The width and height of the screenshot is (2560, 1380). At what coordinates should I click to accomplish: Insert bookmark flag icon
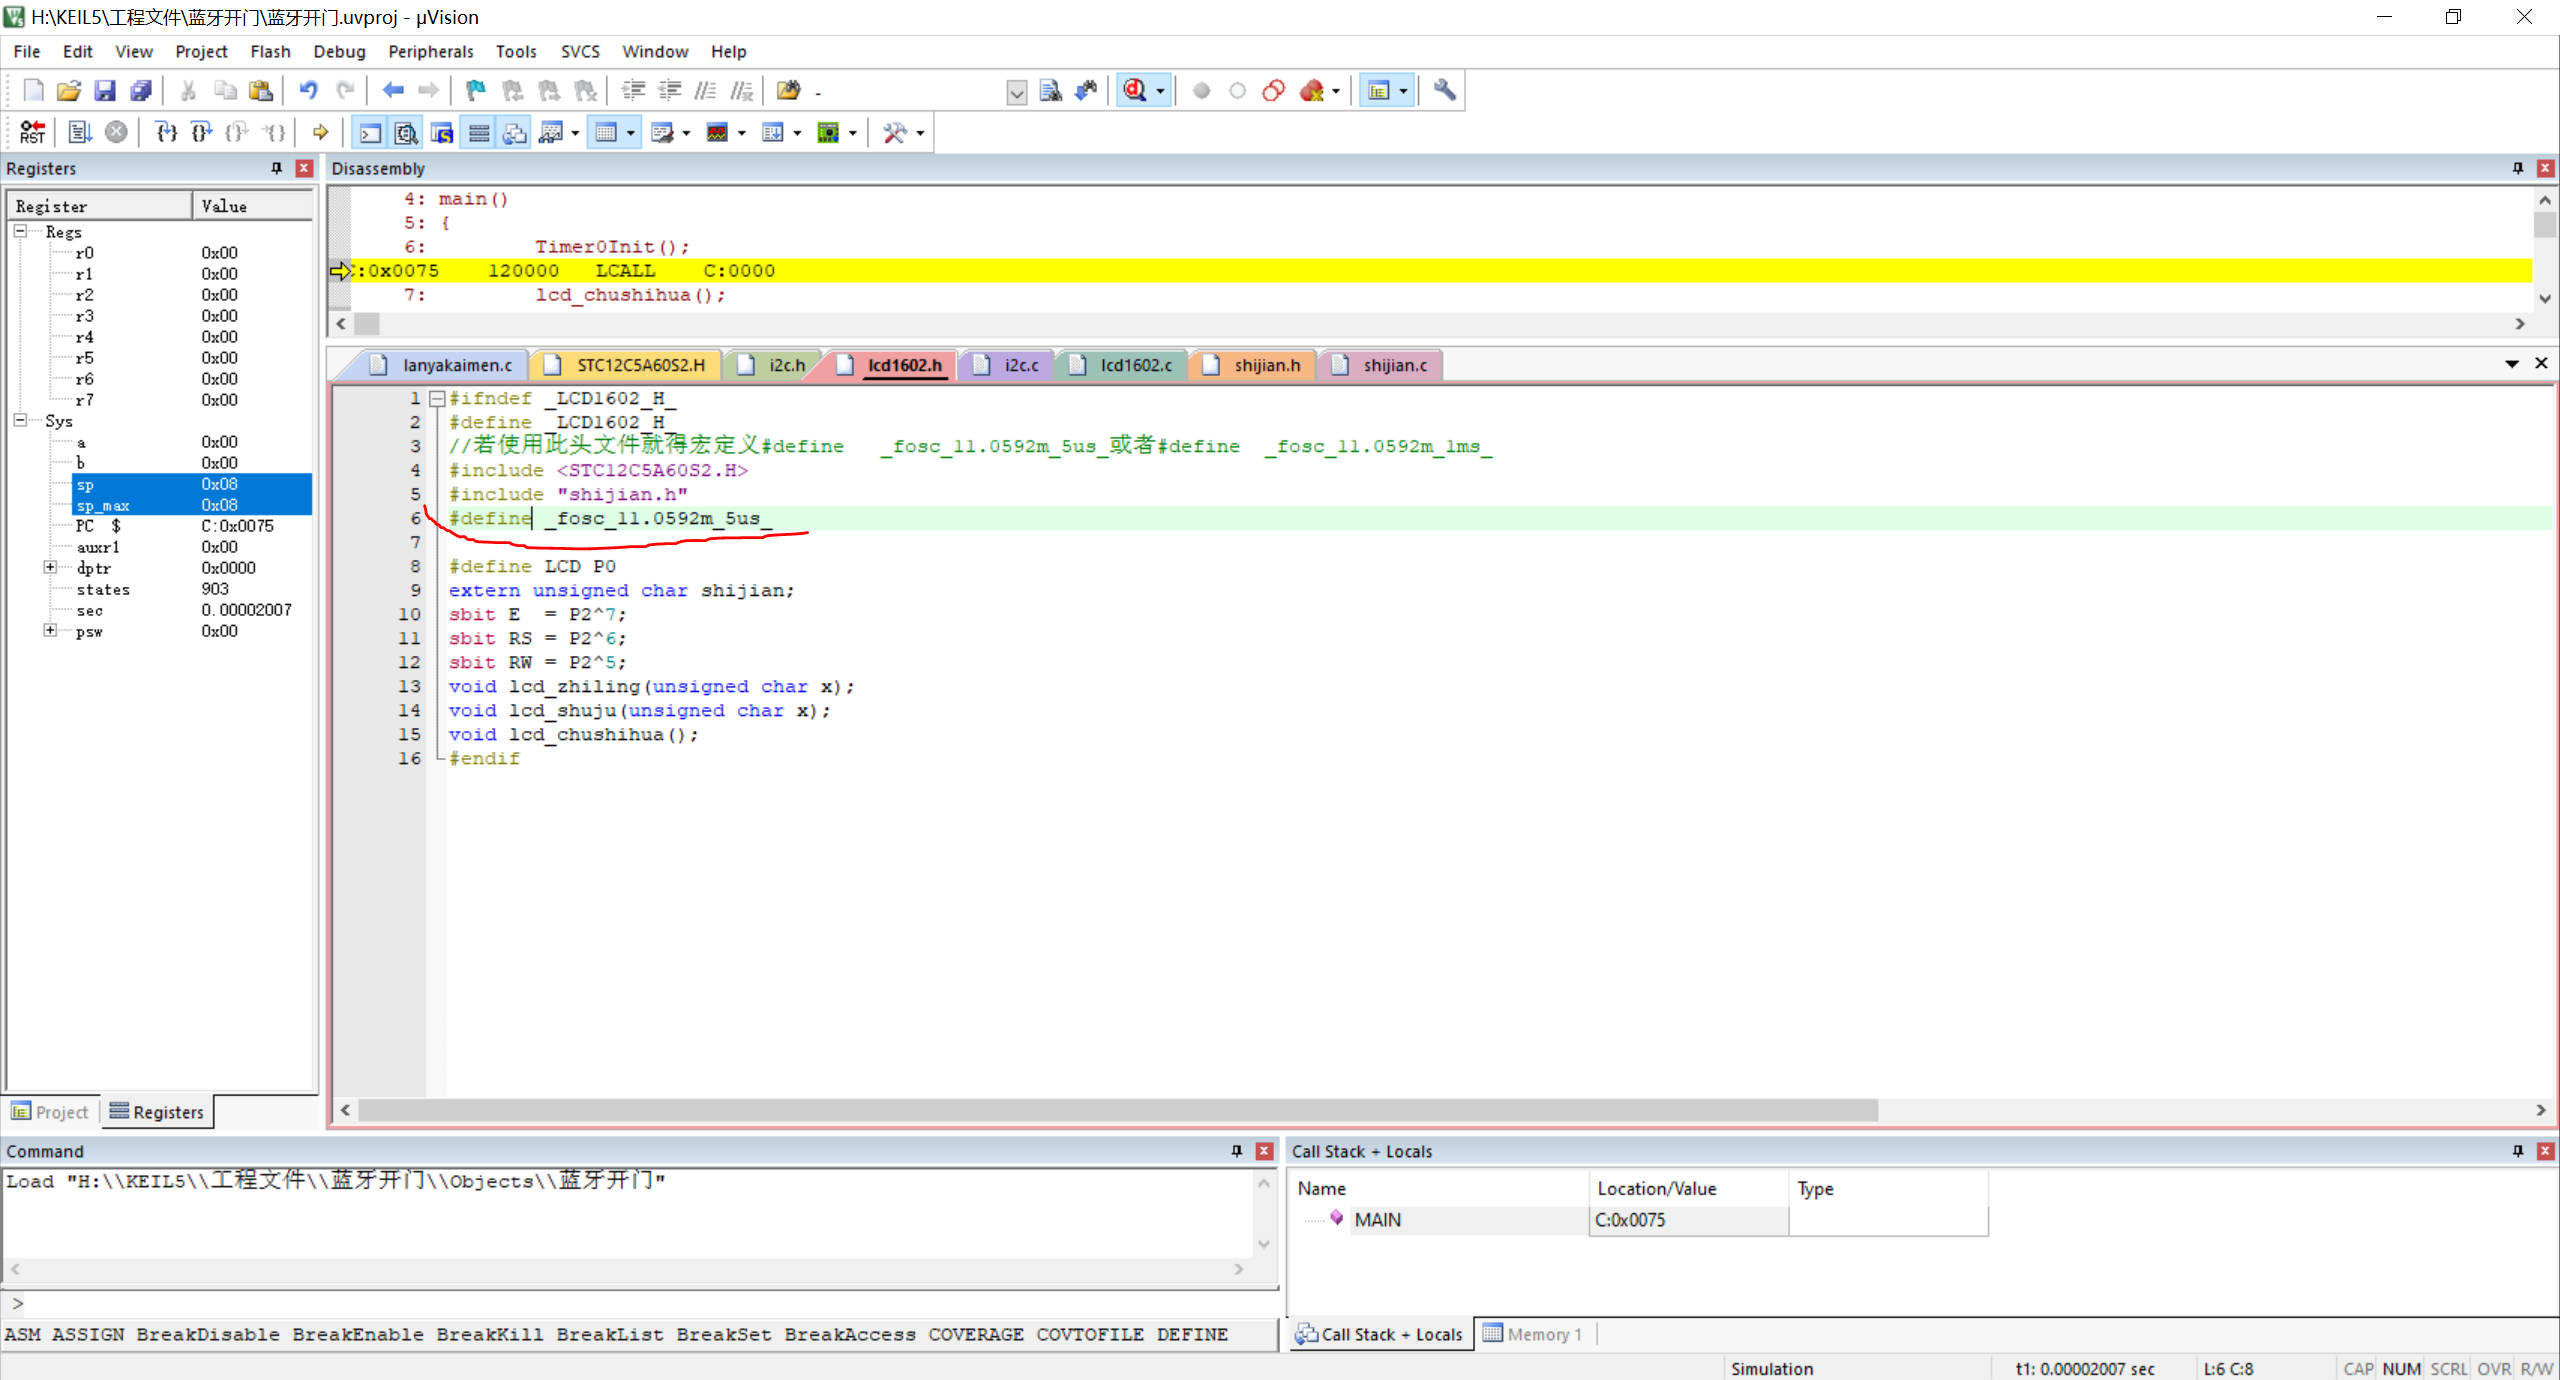476,91
